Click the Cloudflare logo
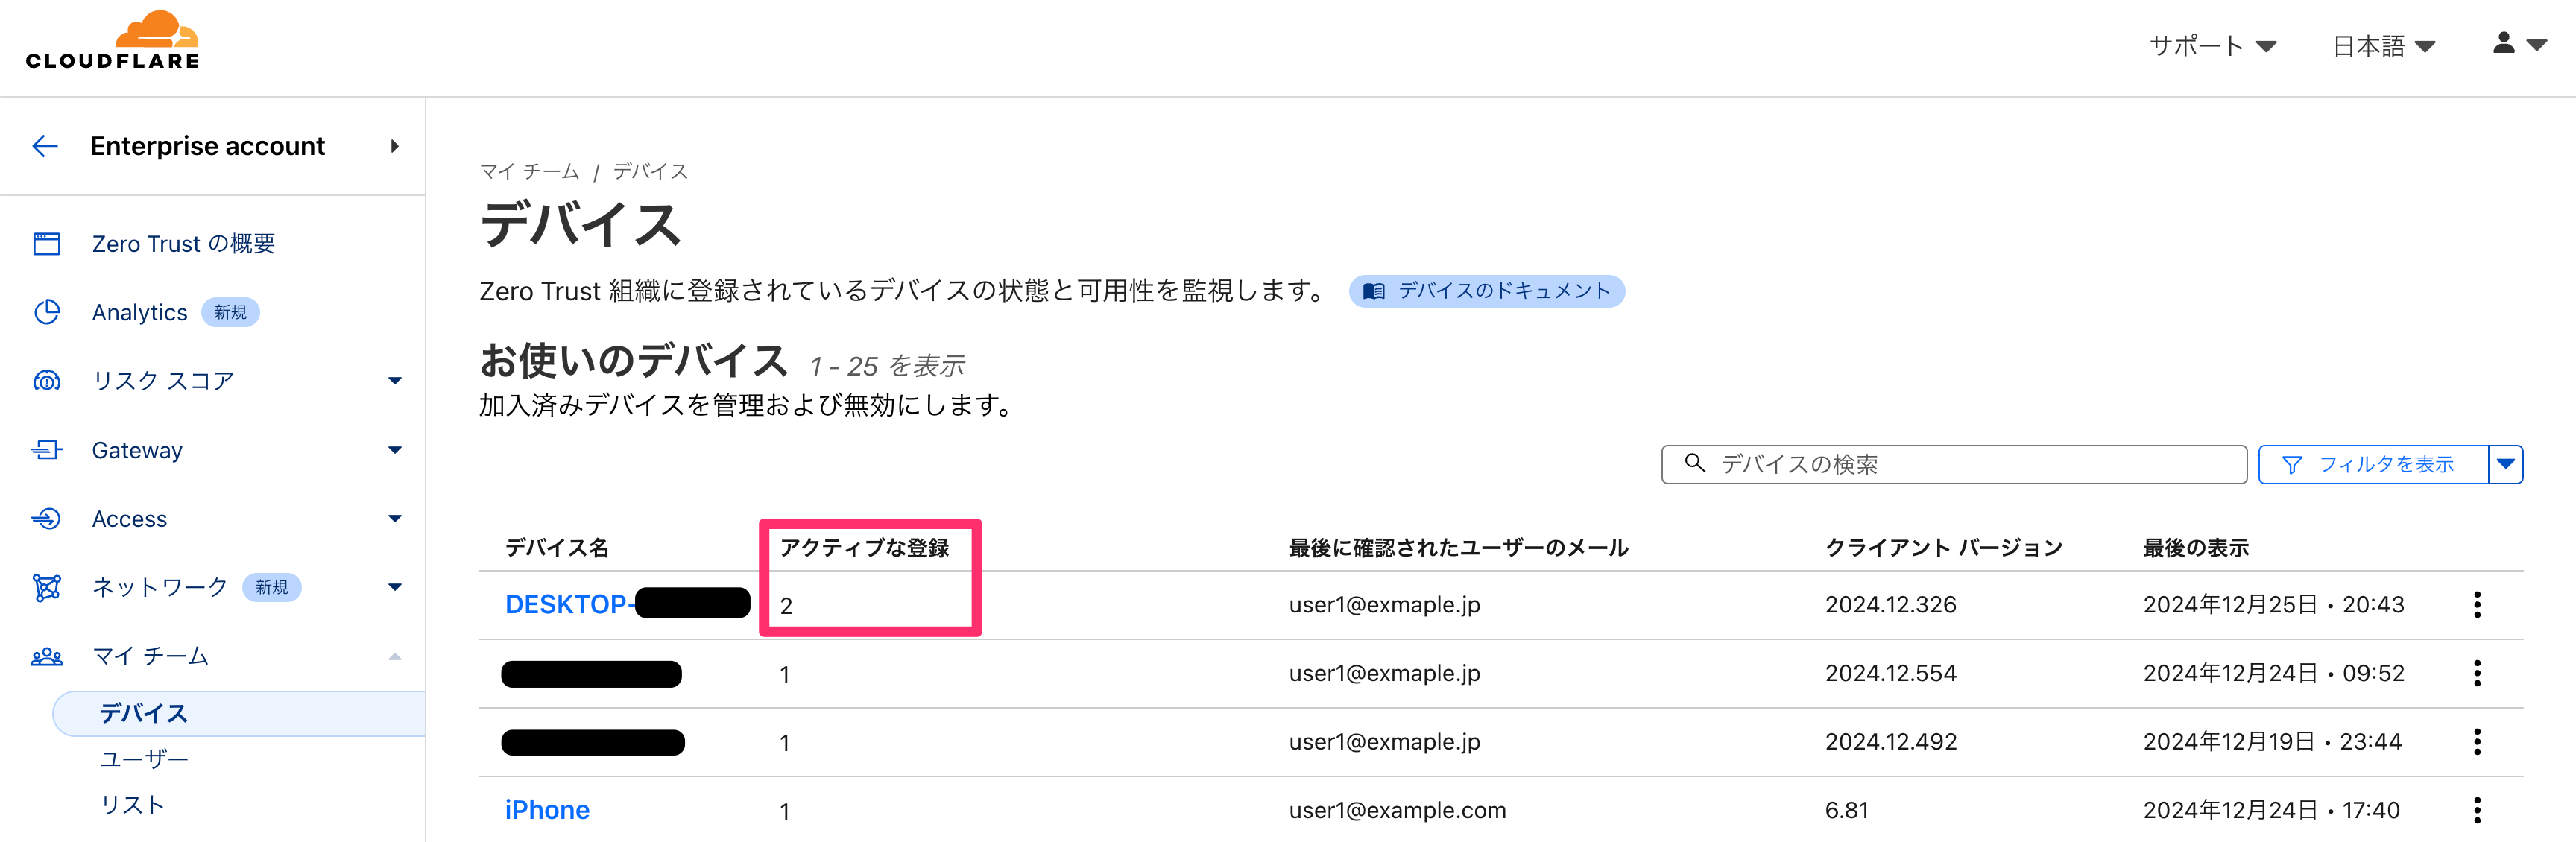Image resolution: width=2576 pixels, height=842 pixels. pos(112,41)
